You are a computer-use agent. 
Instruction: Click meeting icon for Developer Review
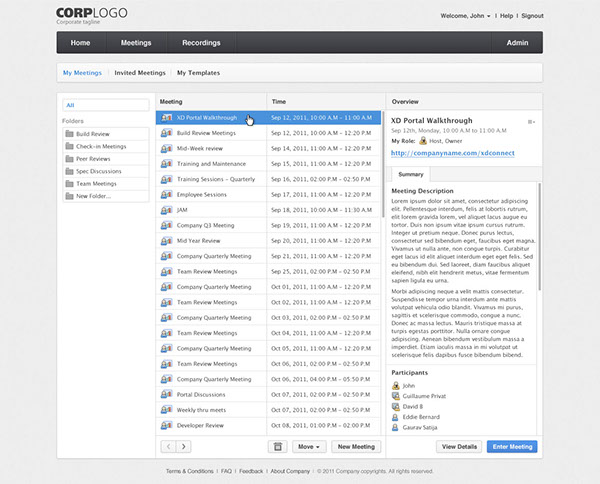click(x=166, y=425)
